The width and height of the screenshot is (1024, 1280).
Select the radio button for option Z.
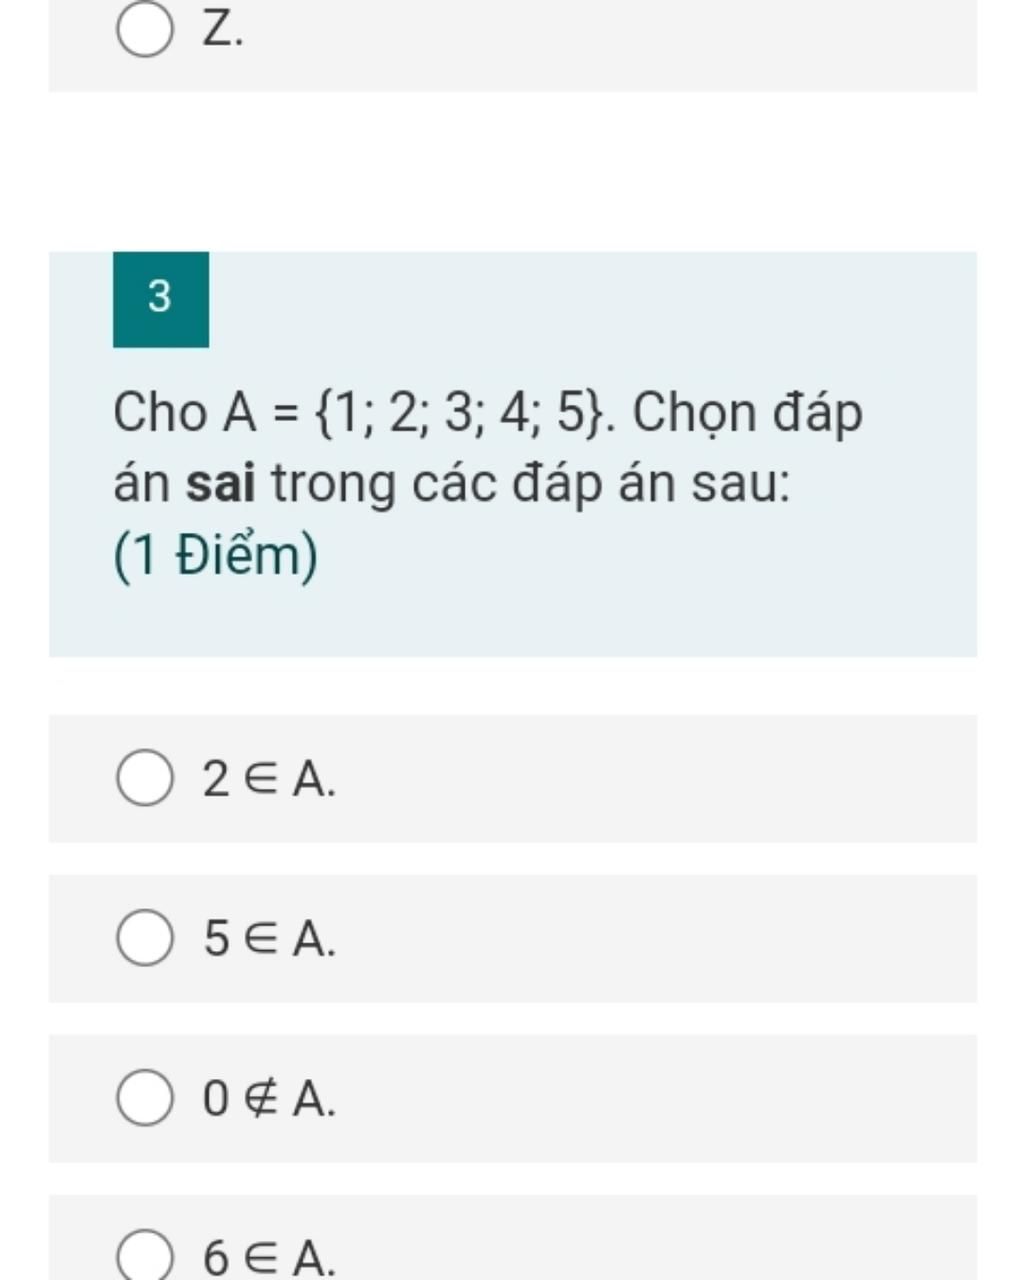tap(145, 30)
